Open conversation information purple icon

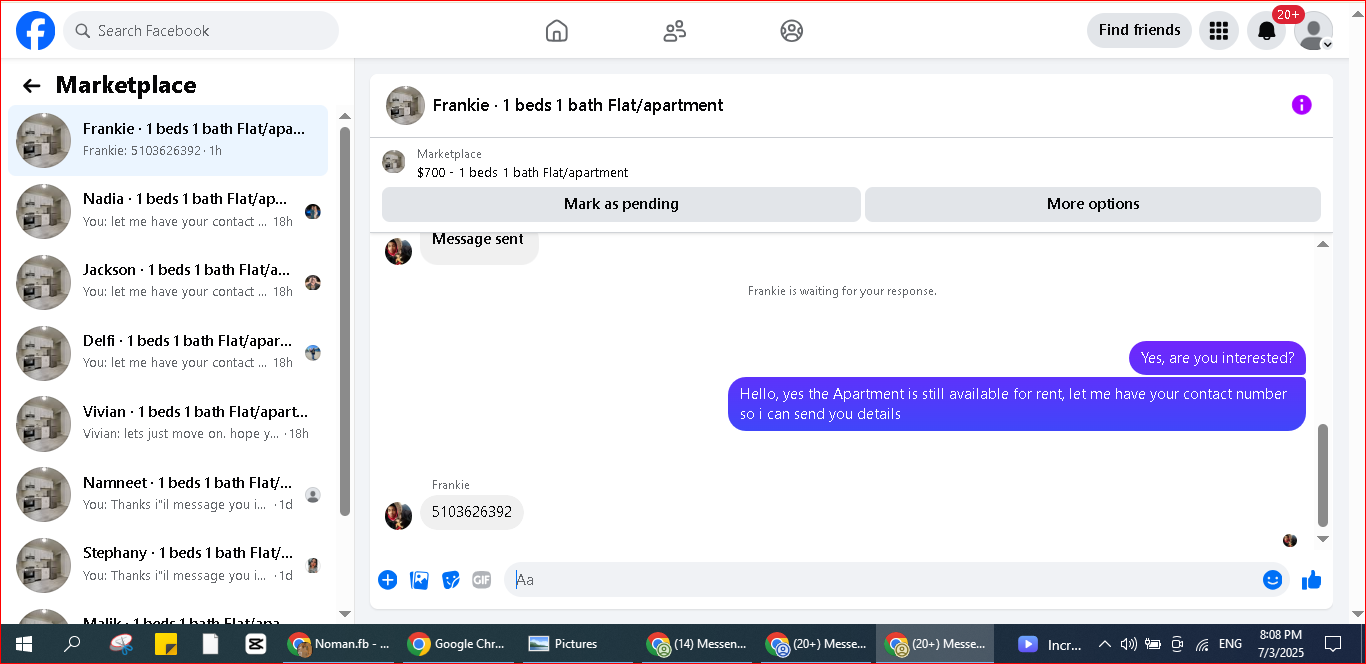[1301, 105]
